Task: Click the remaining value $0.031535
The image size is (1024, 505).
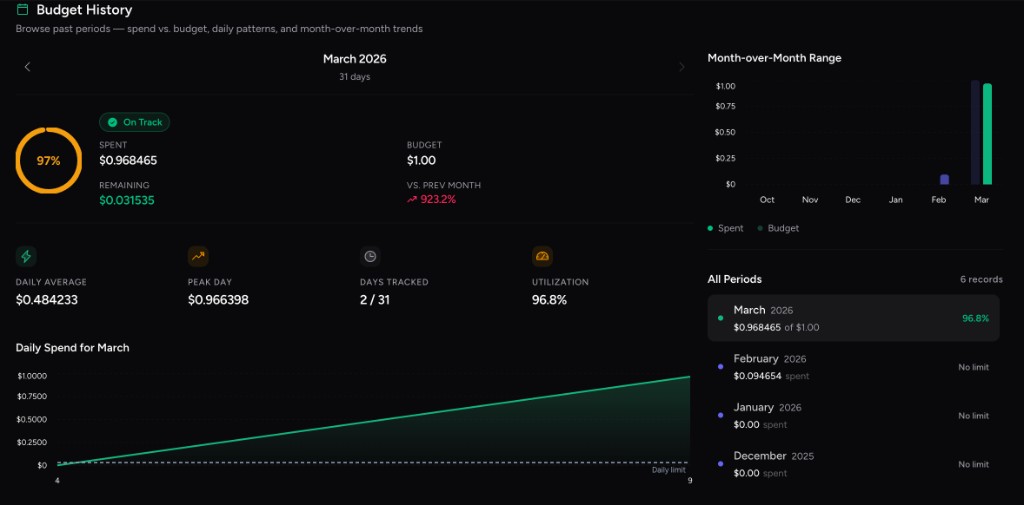Action: [x=127, y=201]
